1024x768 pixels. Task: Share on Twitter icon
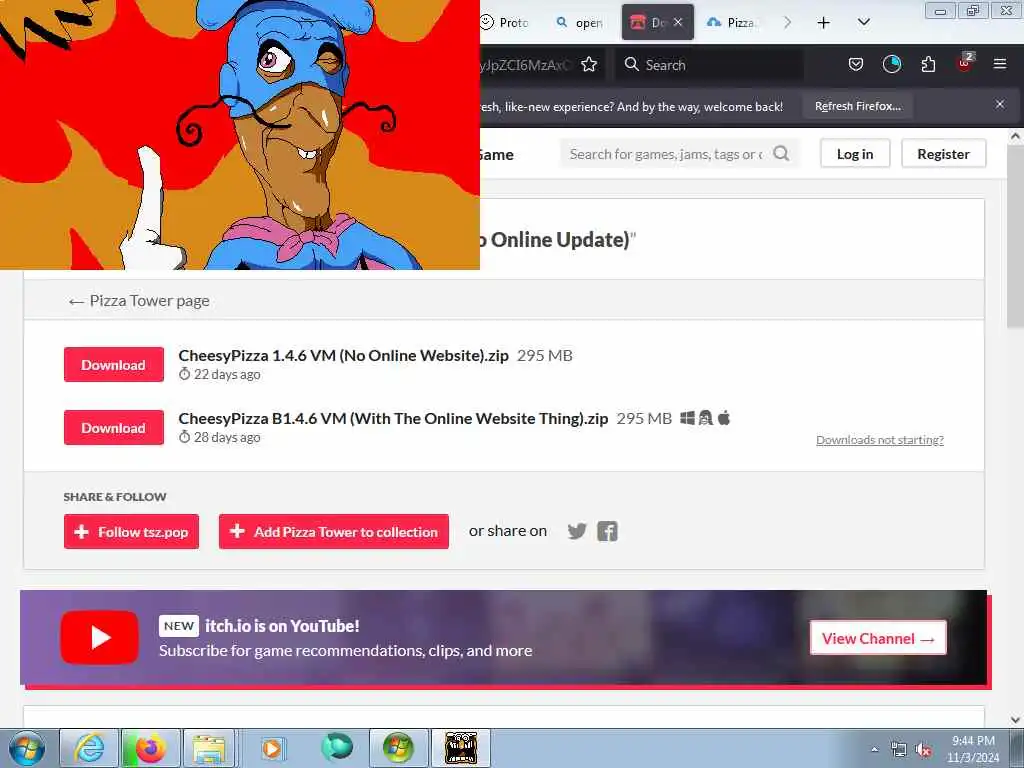pyautogui.click(x=577, y=531)
